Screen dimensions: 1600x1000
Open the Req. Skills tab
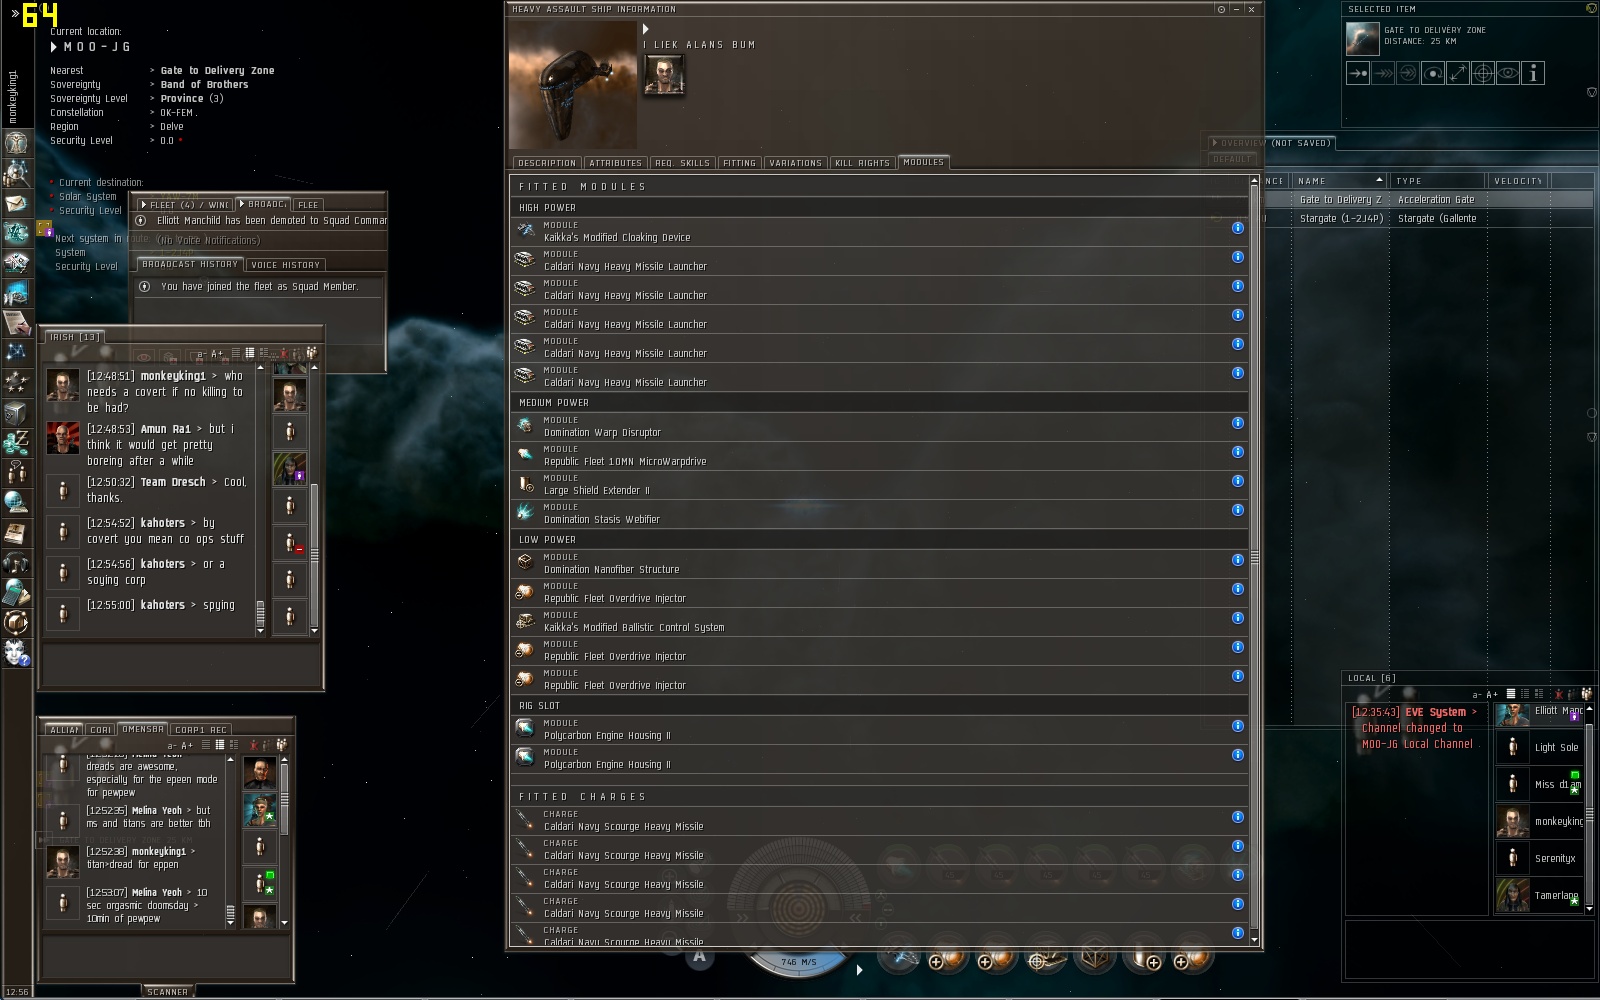click(682, 163)
